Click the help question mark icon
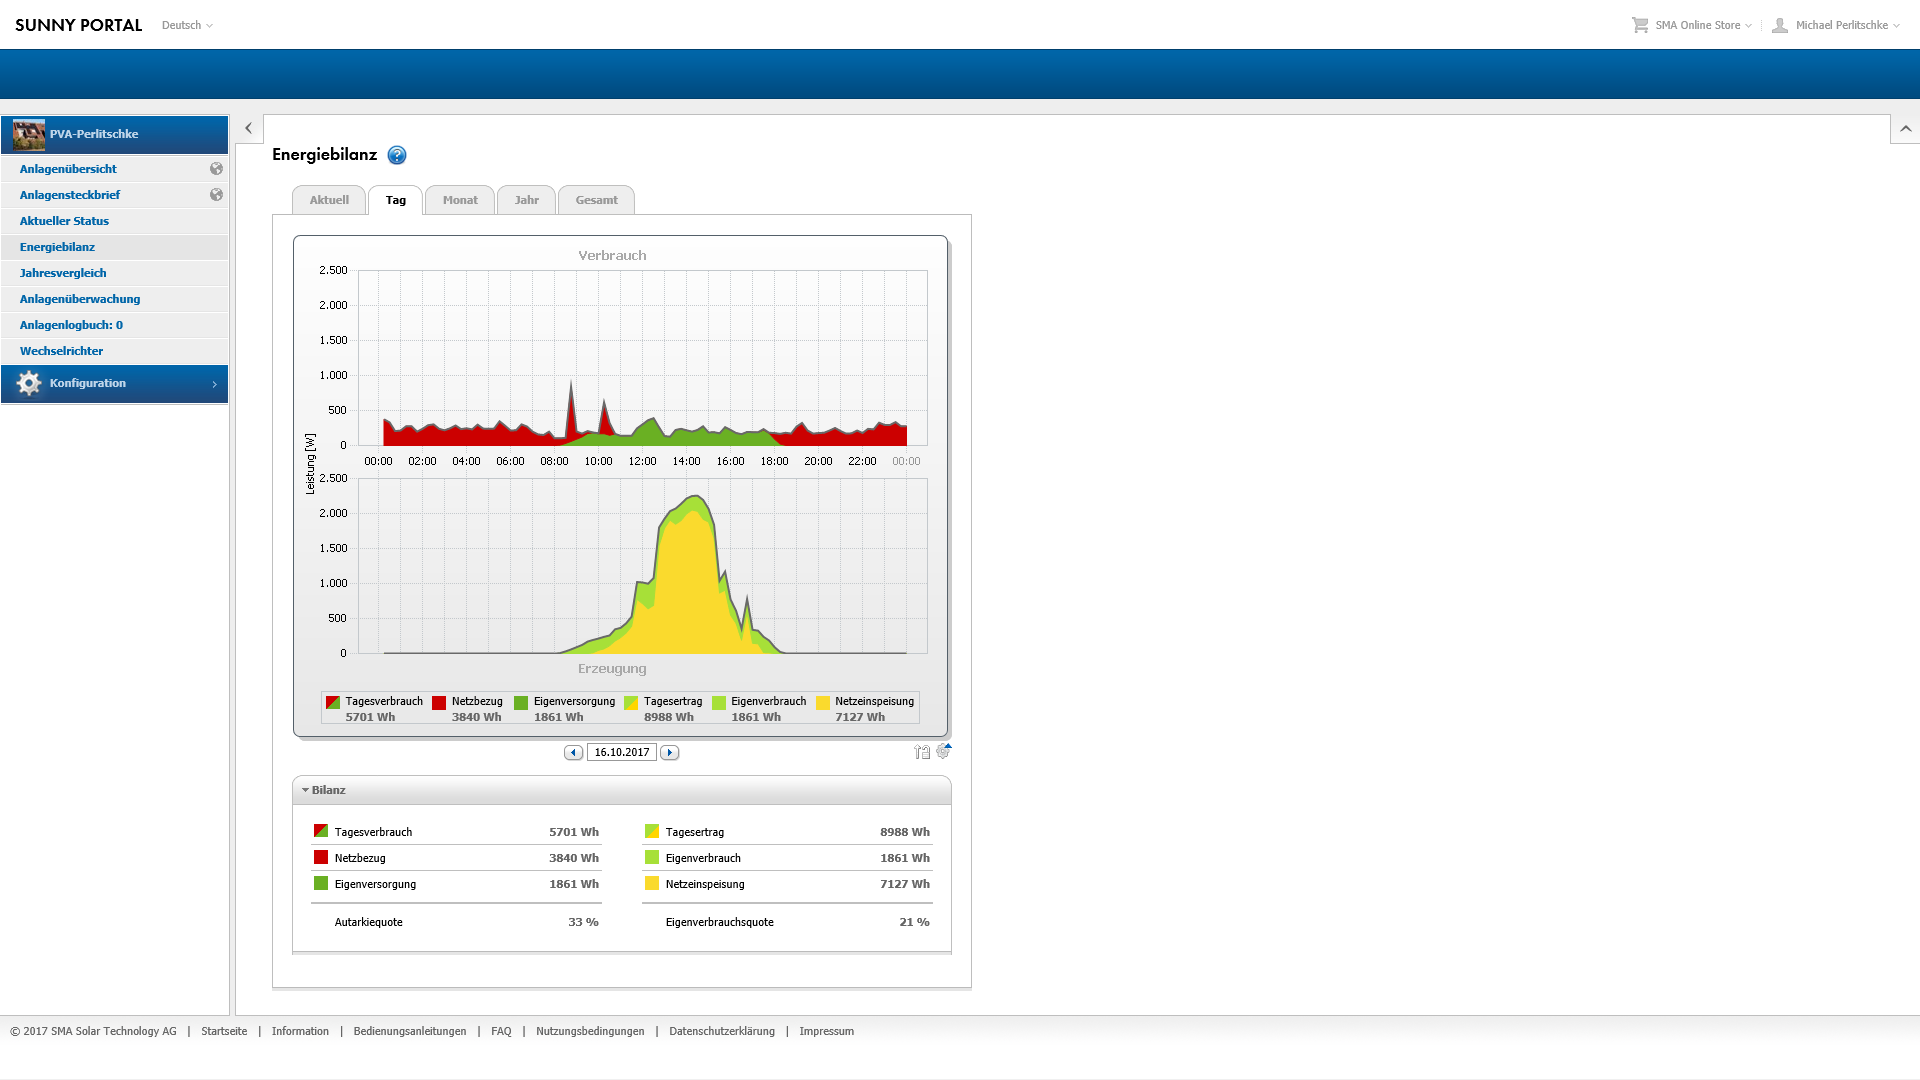Viewport: 1920px width, 1080px height. (397, 155)
